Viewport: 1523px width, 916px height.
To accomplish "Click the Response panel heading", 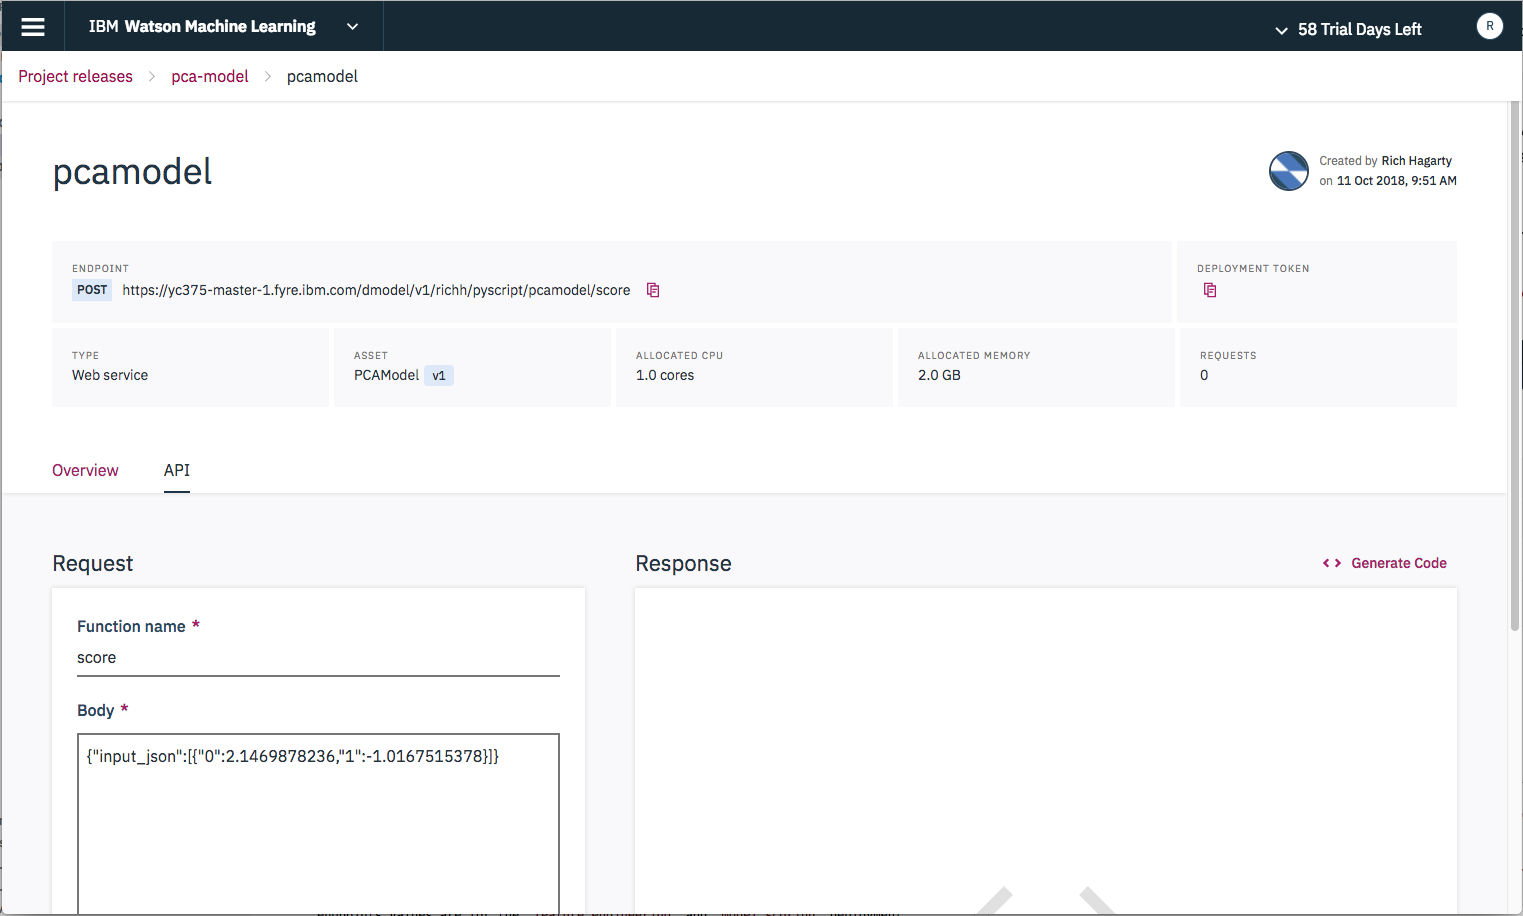I will [x=683, y=563].
